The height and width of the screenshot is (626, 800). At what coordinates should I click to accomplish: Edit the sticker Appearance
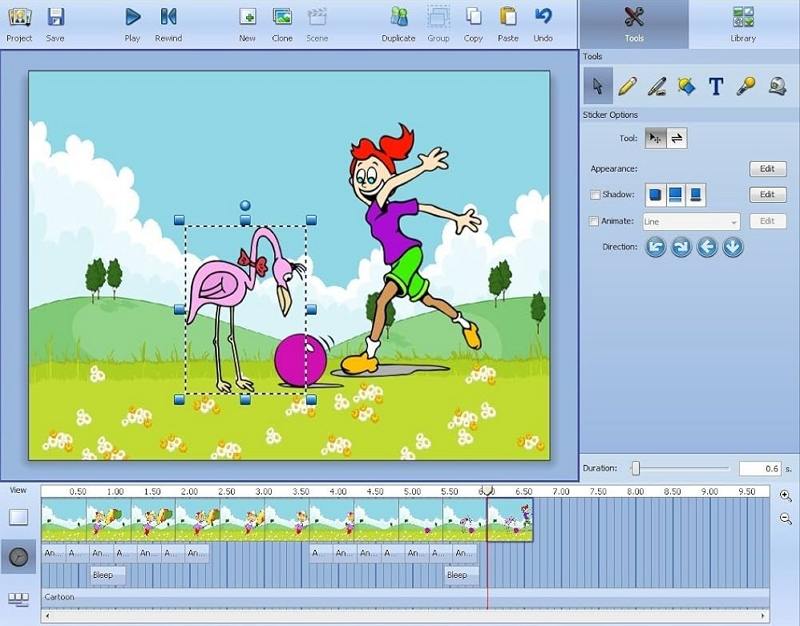click(767, 168)
